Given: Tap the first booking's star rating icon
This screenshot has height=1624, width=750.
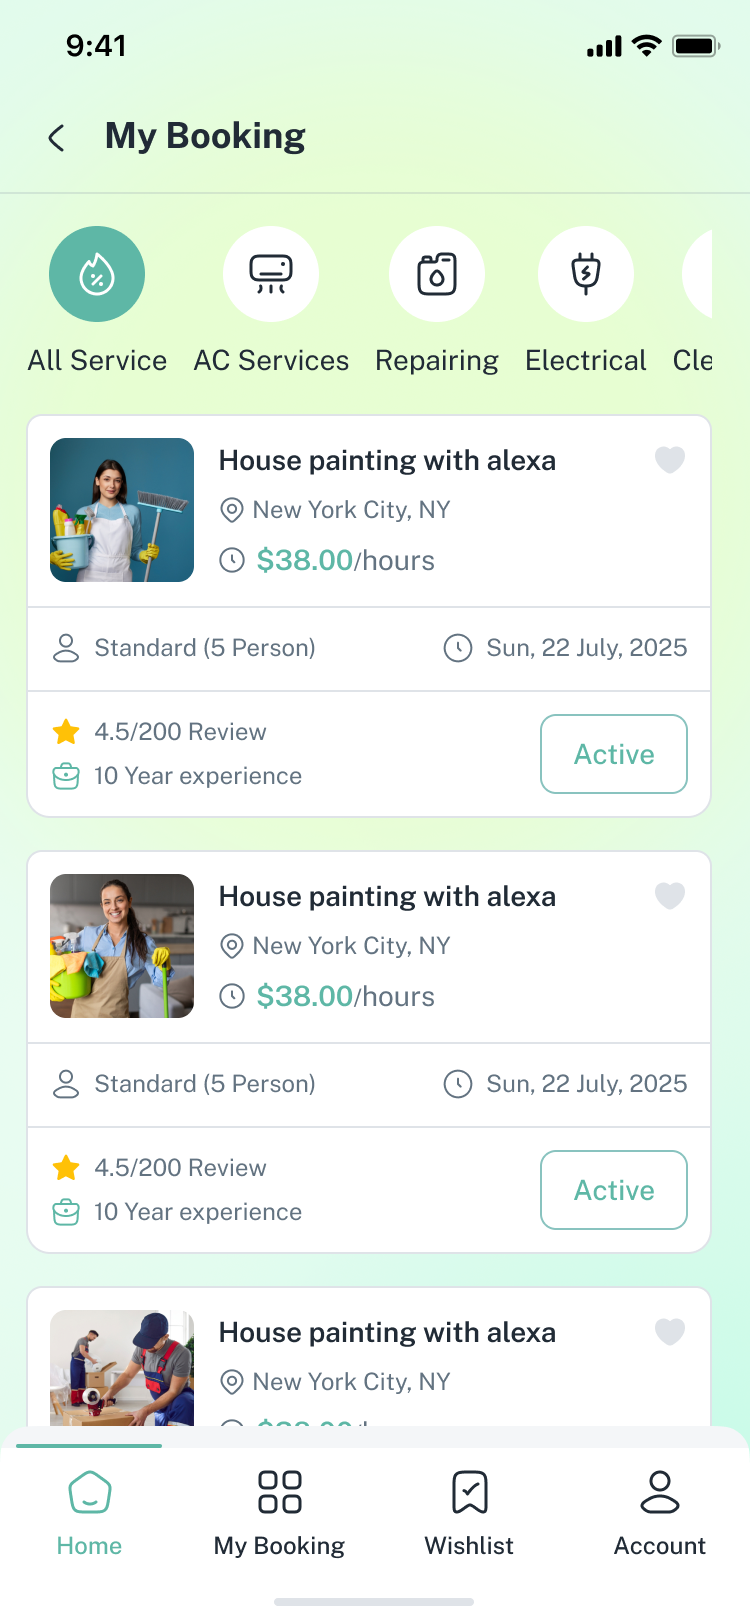Looking at the screenshot, I should click(66, 732).
